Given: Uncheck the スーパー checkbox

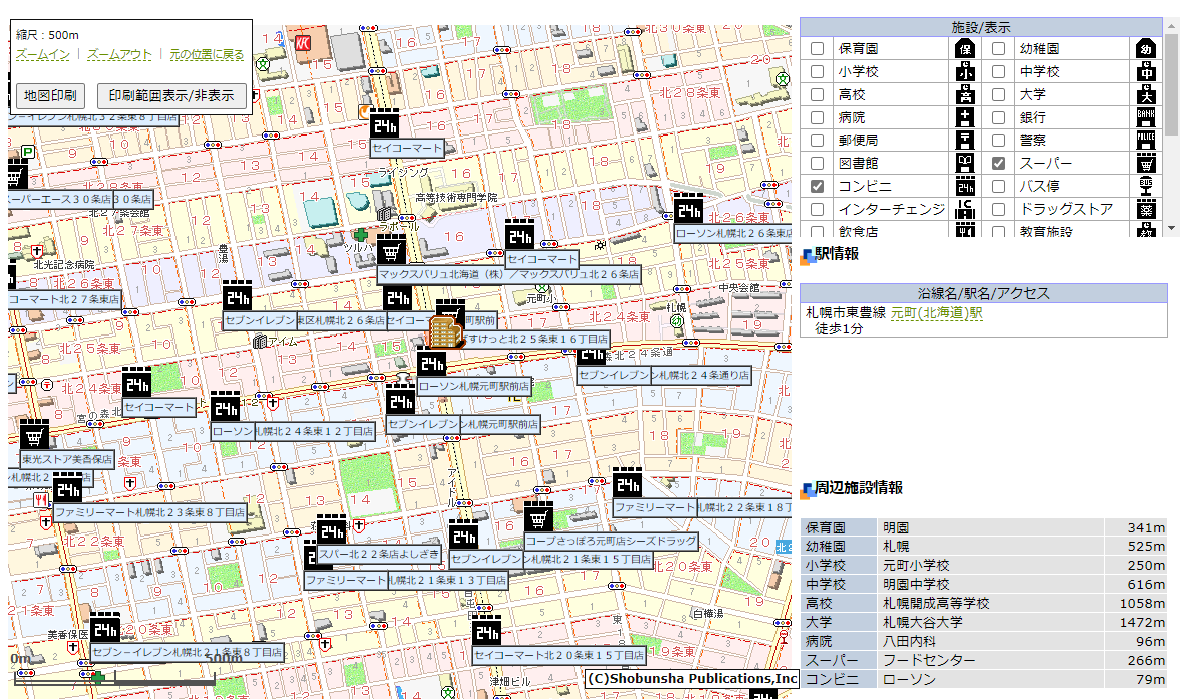Looking at the screenshot, I should click(x=998, y=164).
